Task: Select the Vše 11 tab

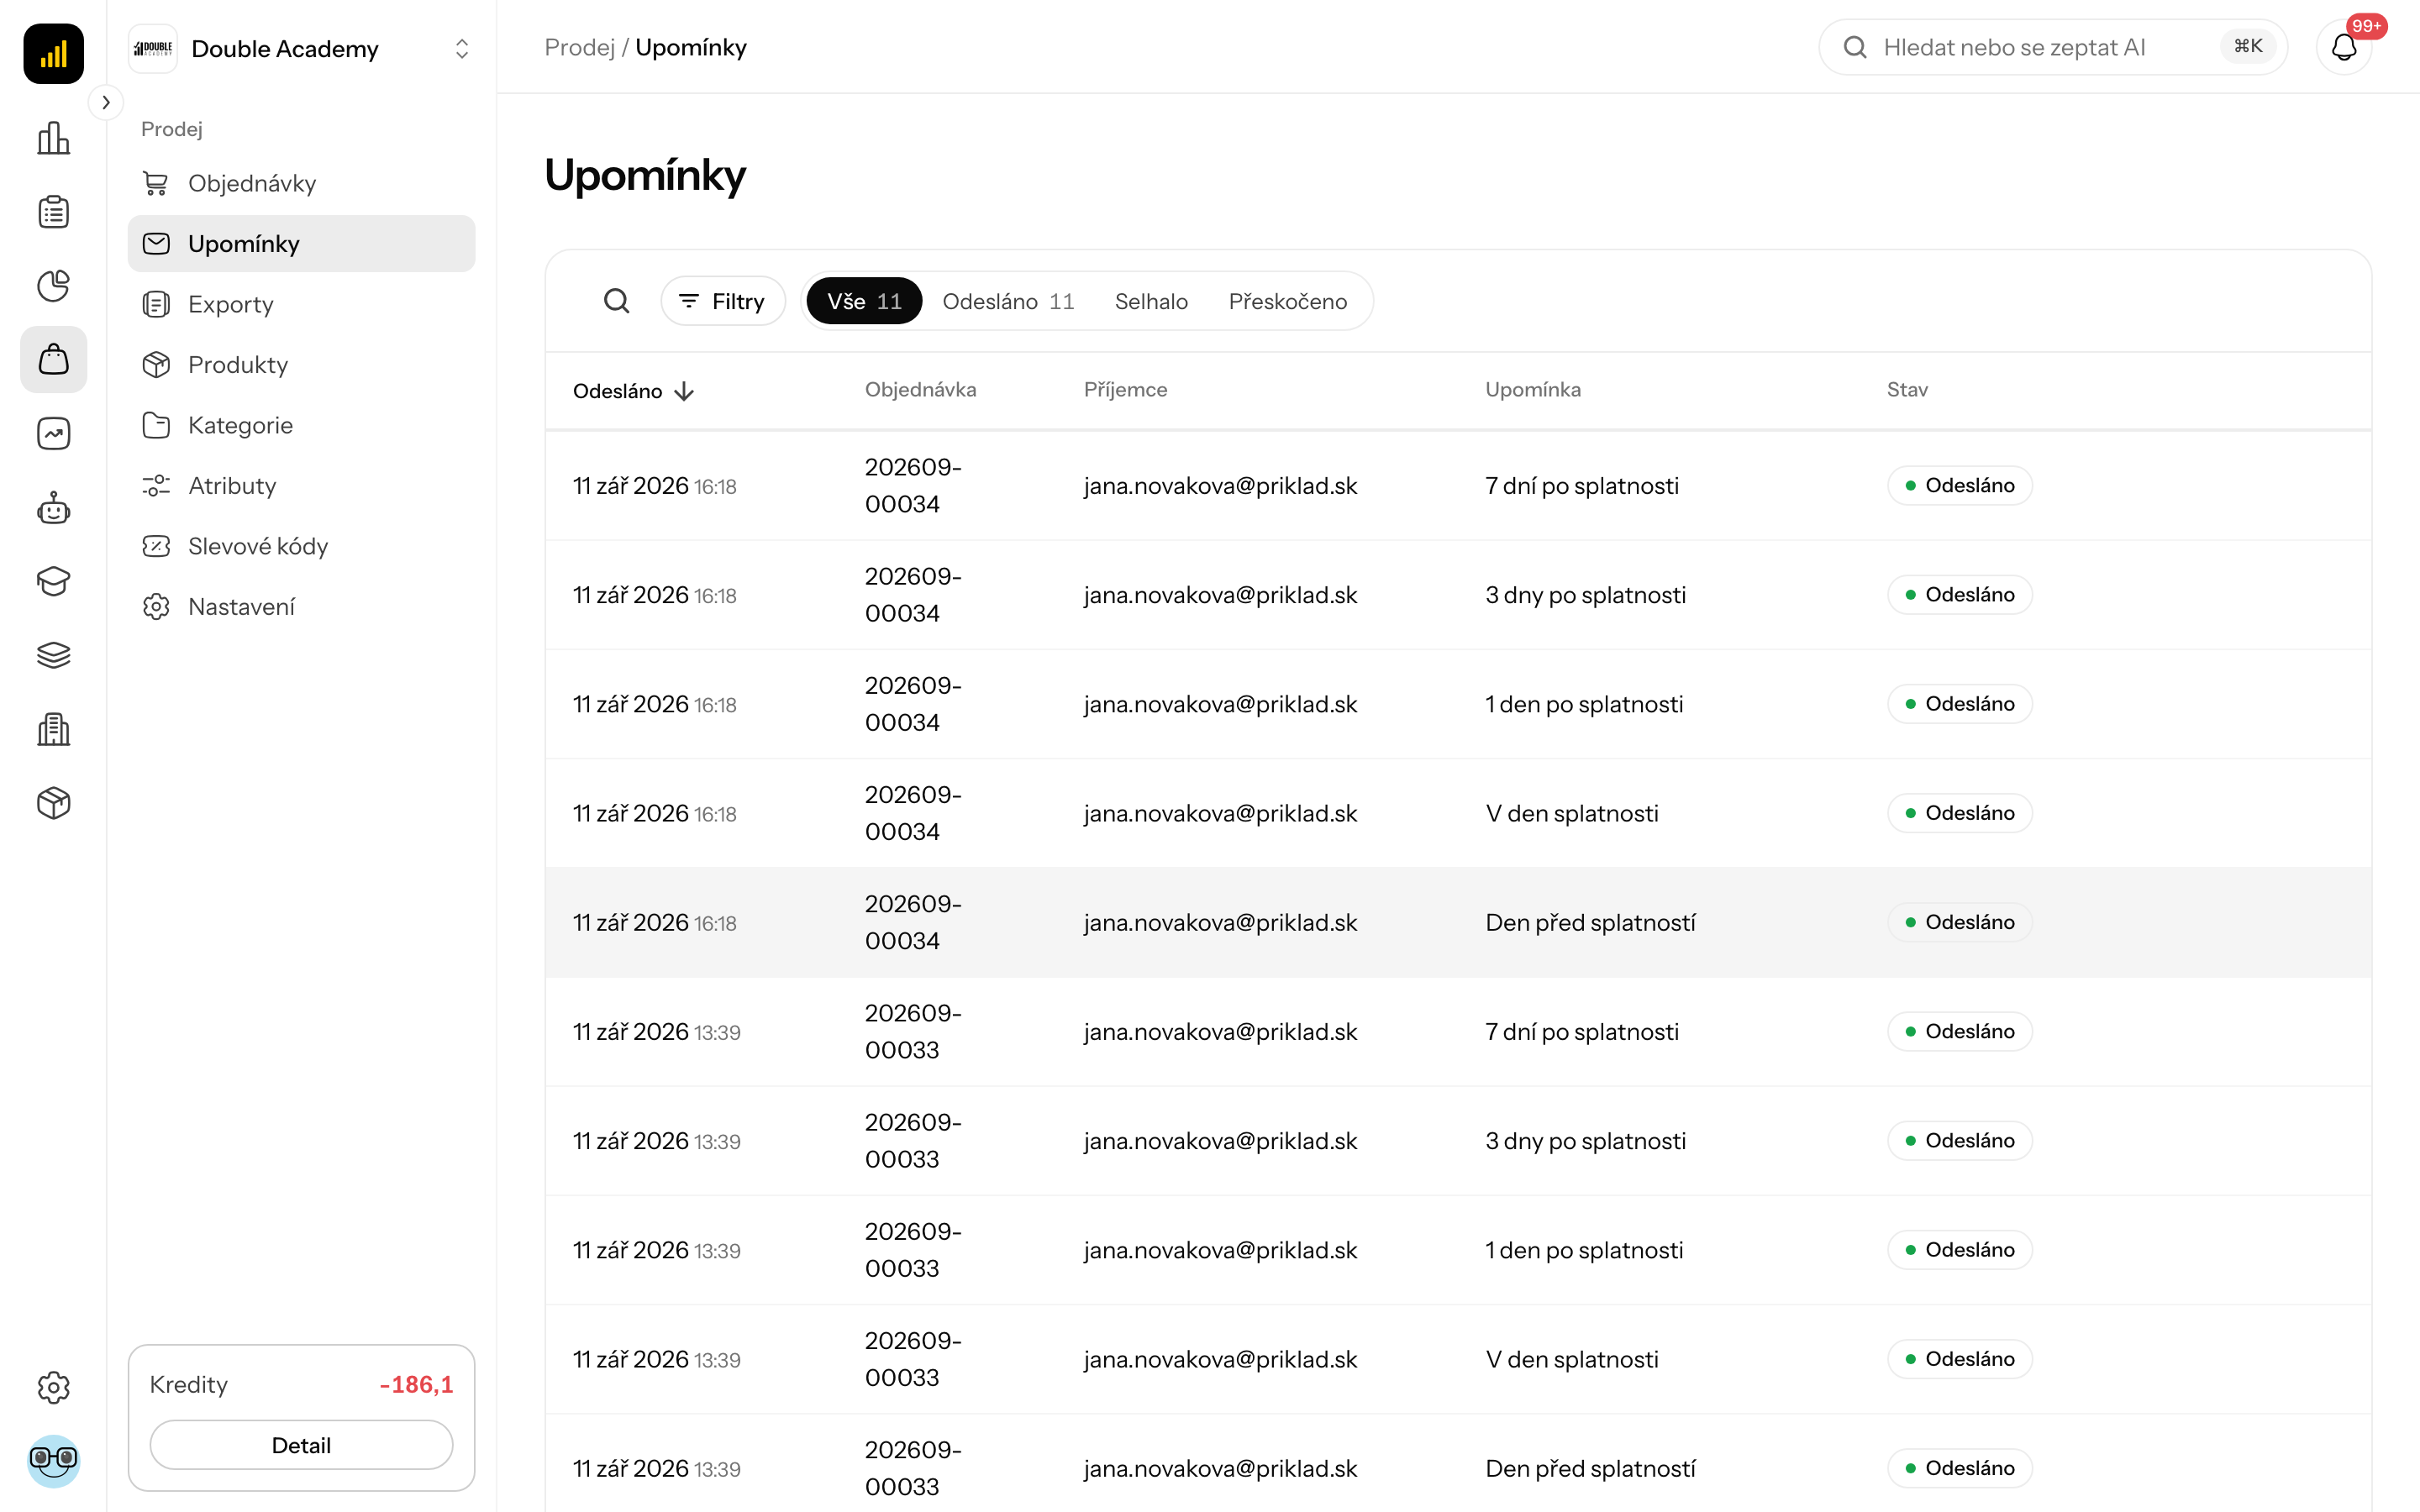Action: [864, 301]
